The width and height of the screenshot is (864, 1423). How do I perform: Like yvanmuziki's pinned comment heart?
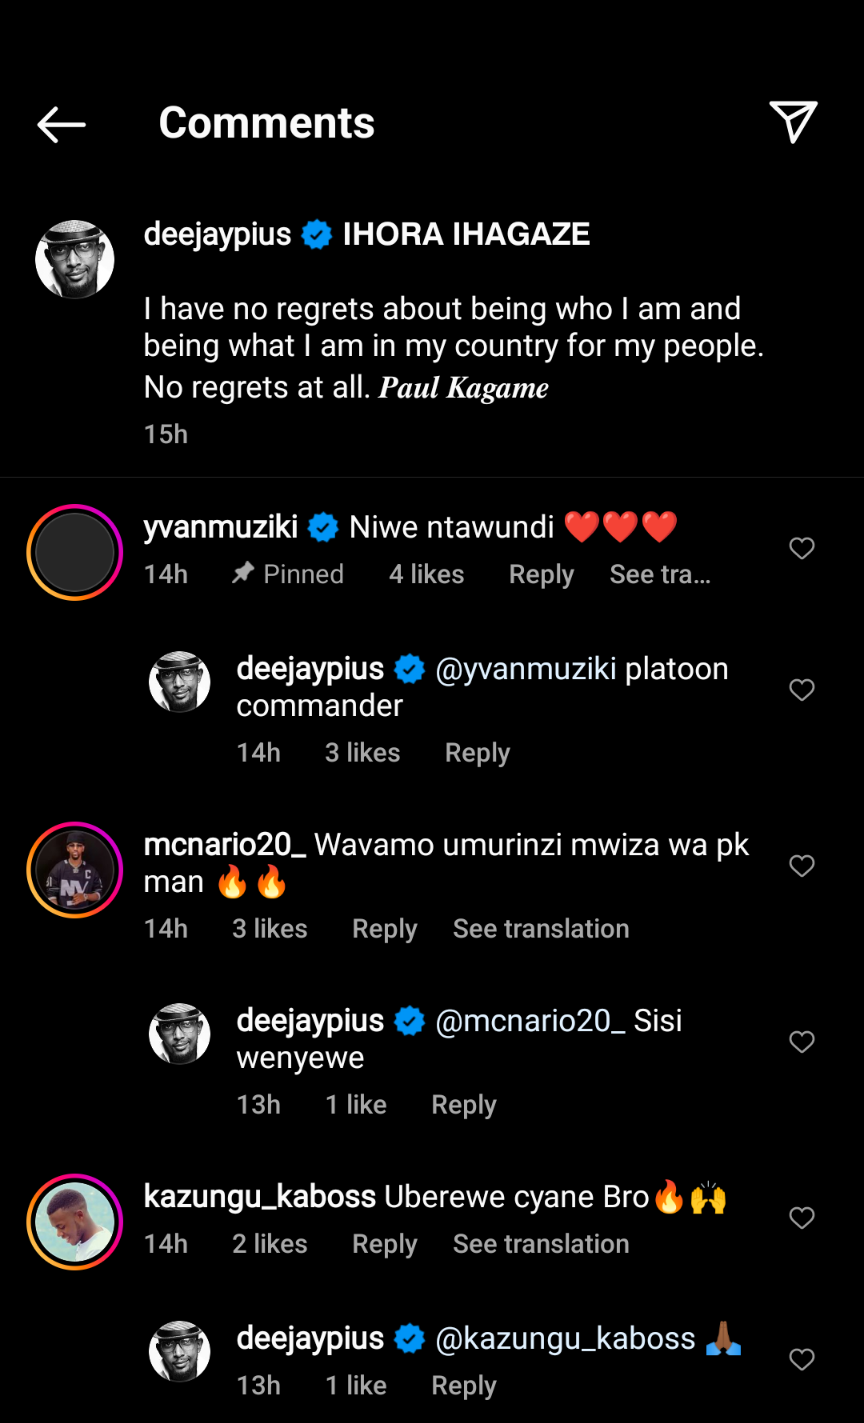tap(802, 548)
